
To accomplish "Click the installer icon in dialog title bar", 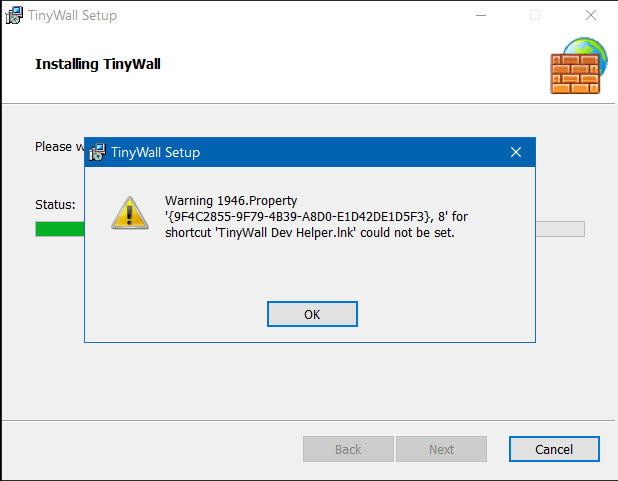I will click(x=97, y=152).
